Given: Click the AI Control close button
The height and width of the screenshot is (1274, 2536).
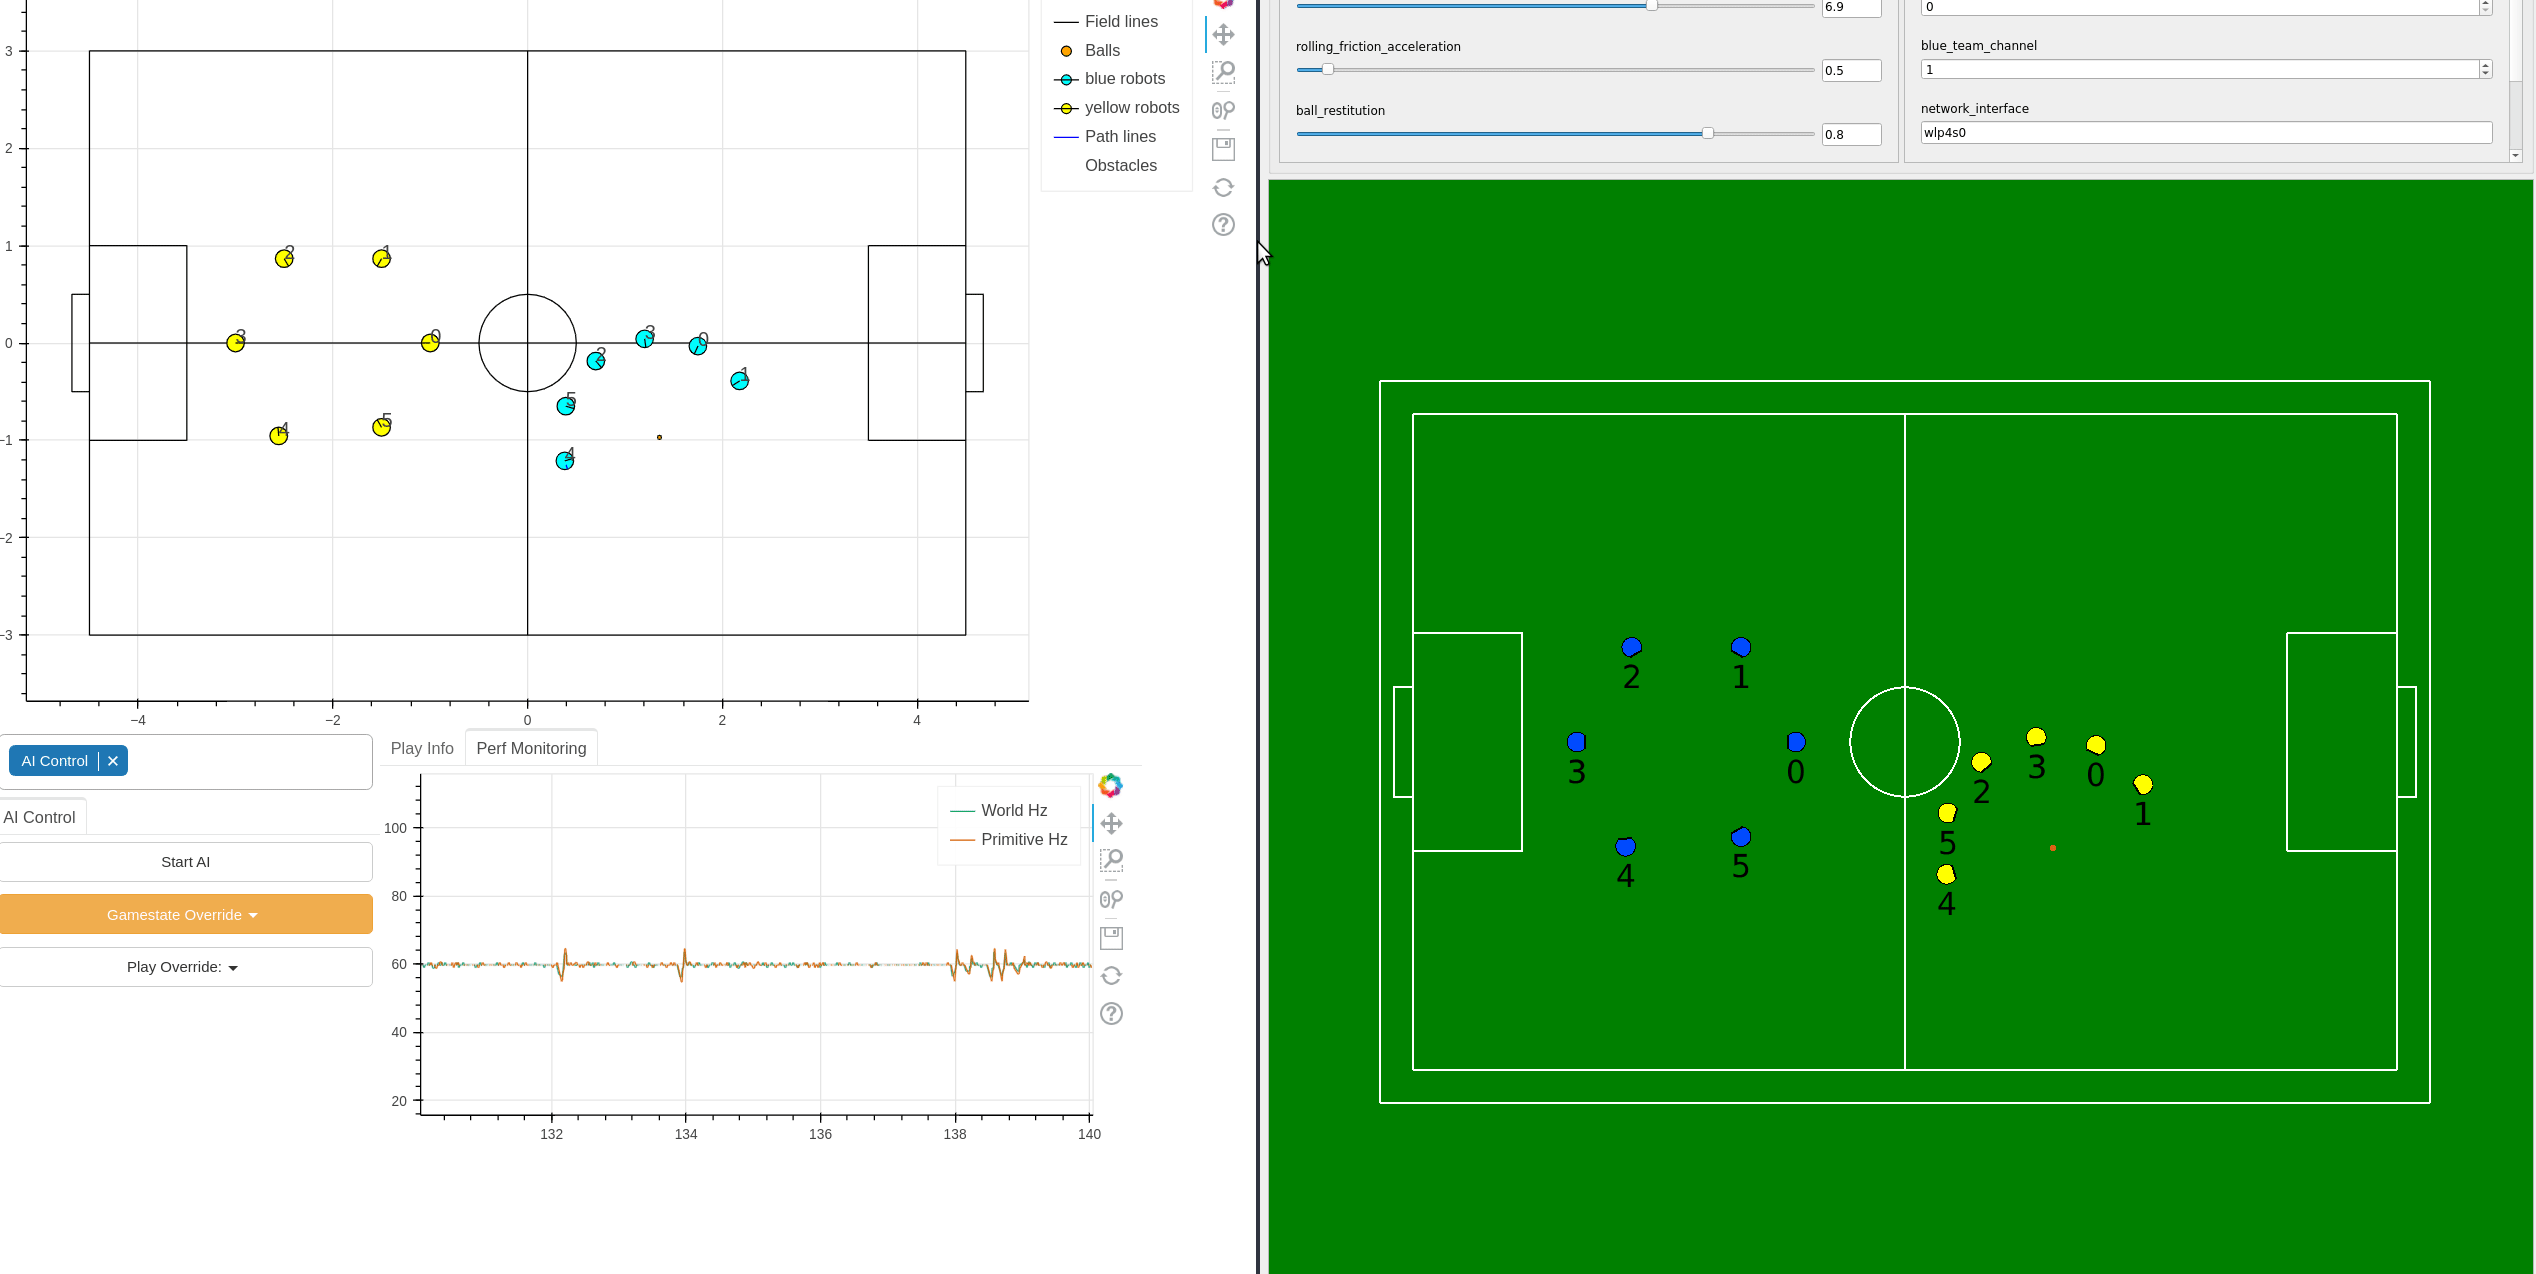Looking at the screenshot, I should point(114,760).
